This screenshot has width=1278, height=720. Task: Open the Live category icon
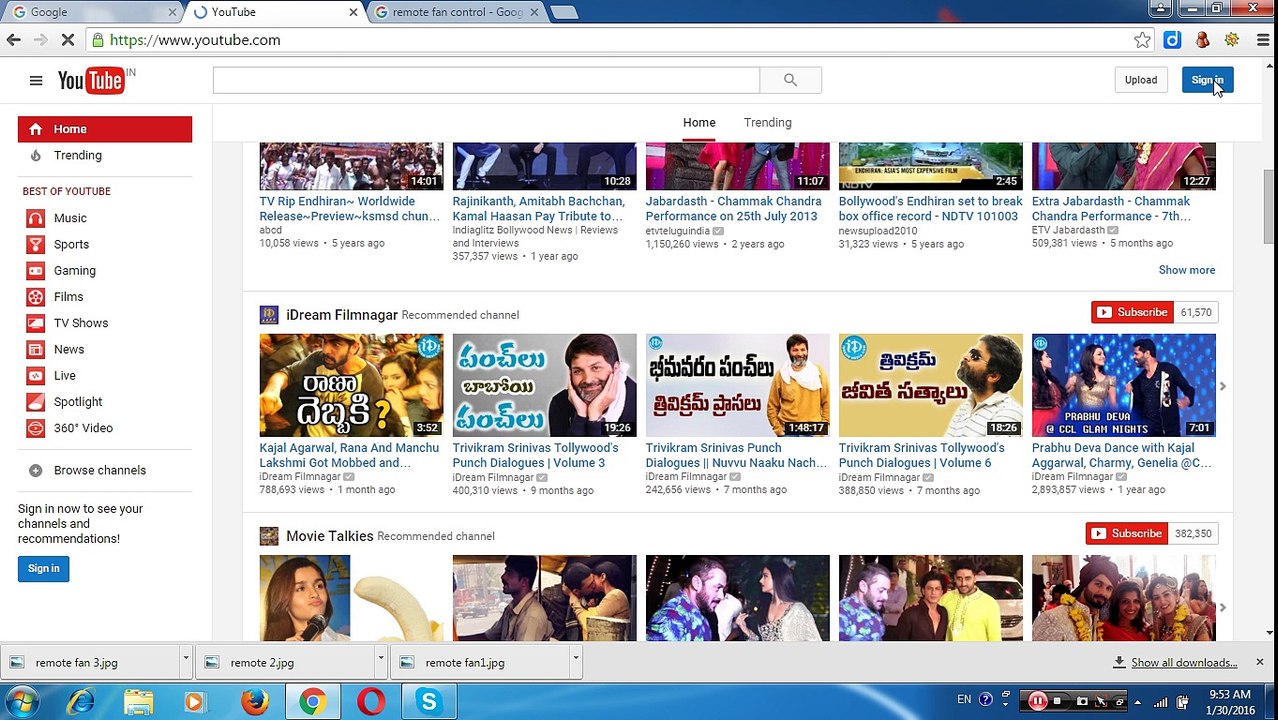[36, 376]
